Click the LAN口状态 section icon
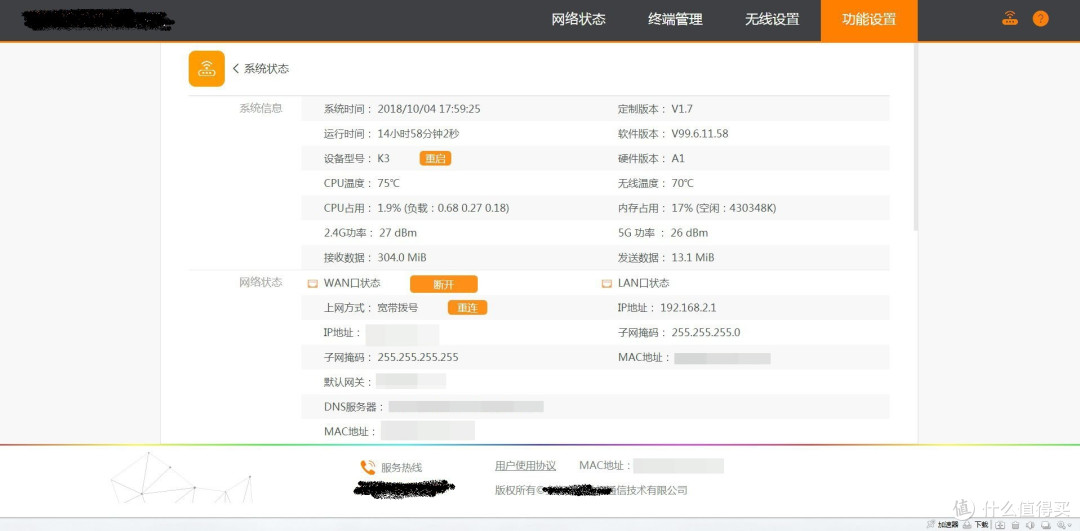 click(607, 284)
